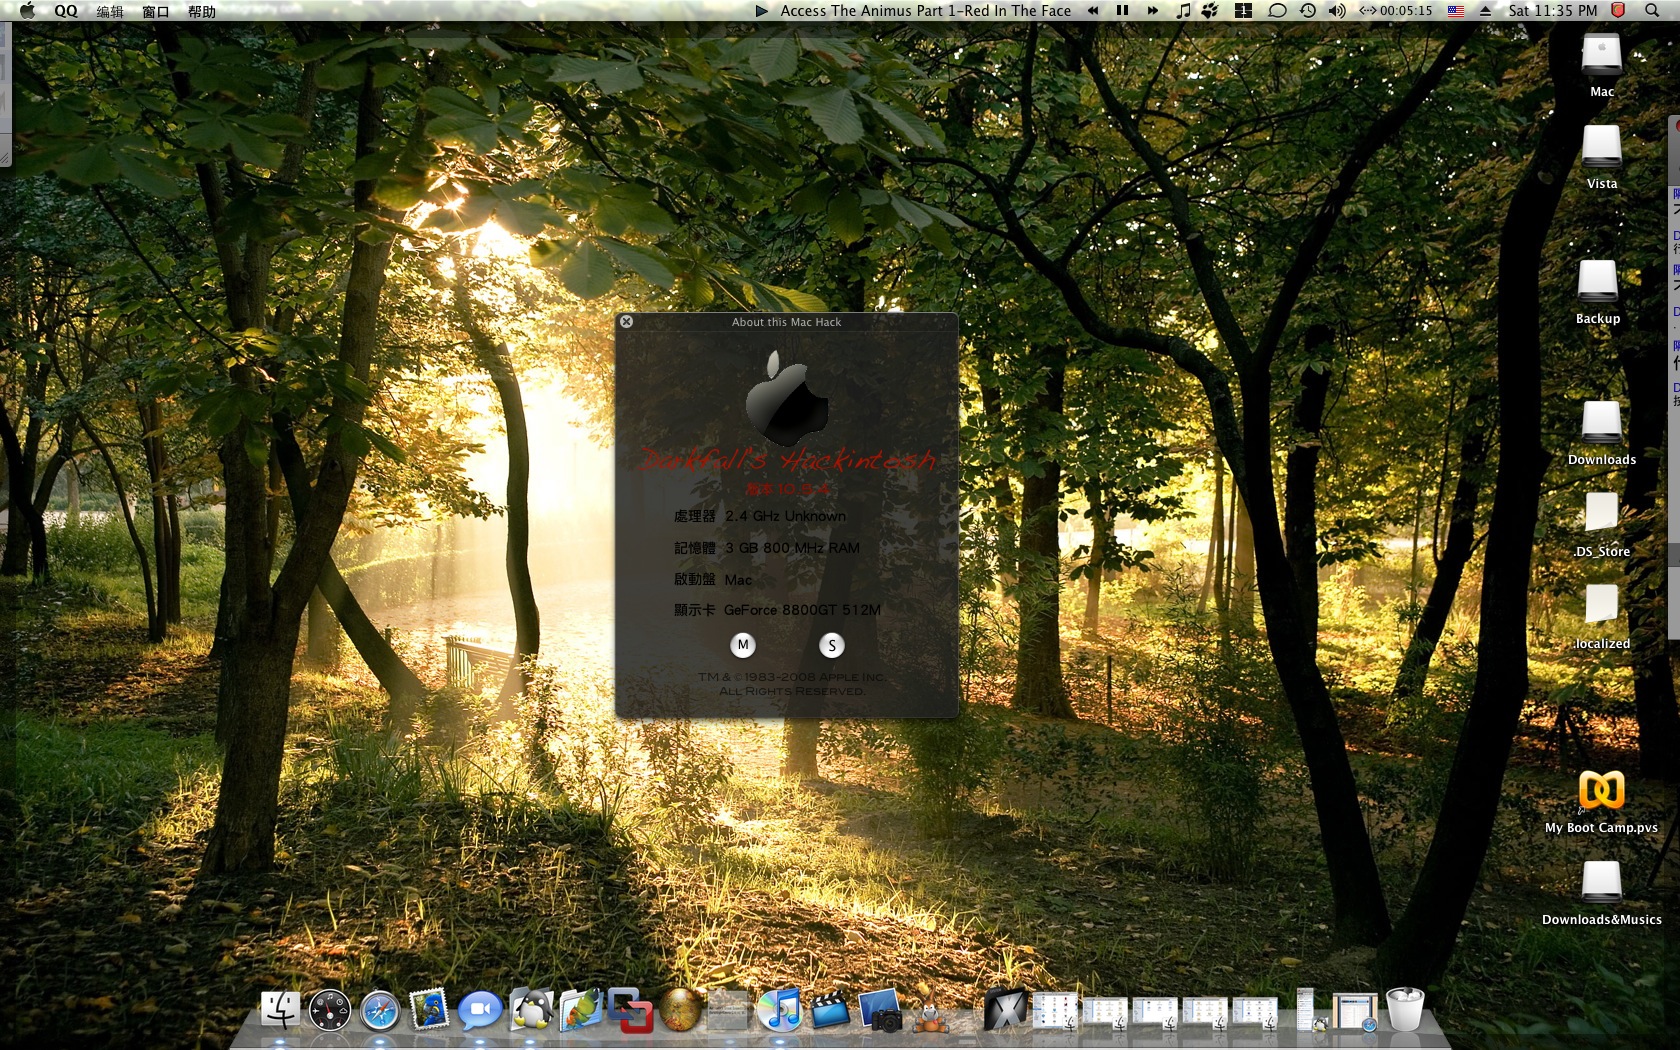Open Dashboard from the Dock
Screen dimensions: 1680x1050
[x=330, y=1011]
